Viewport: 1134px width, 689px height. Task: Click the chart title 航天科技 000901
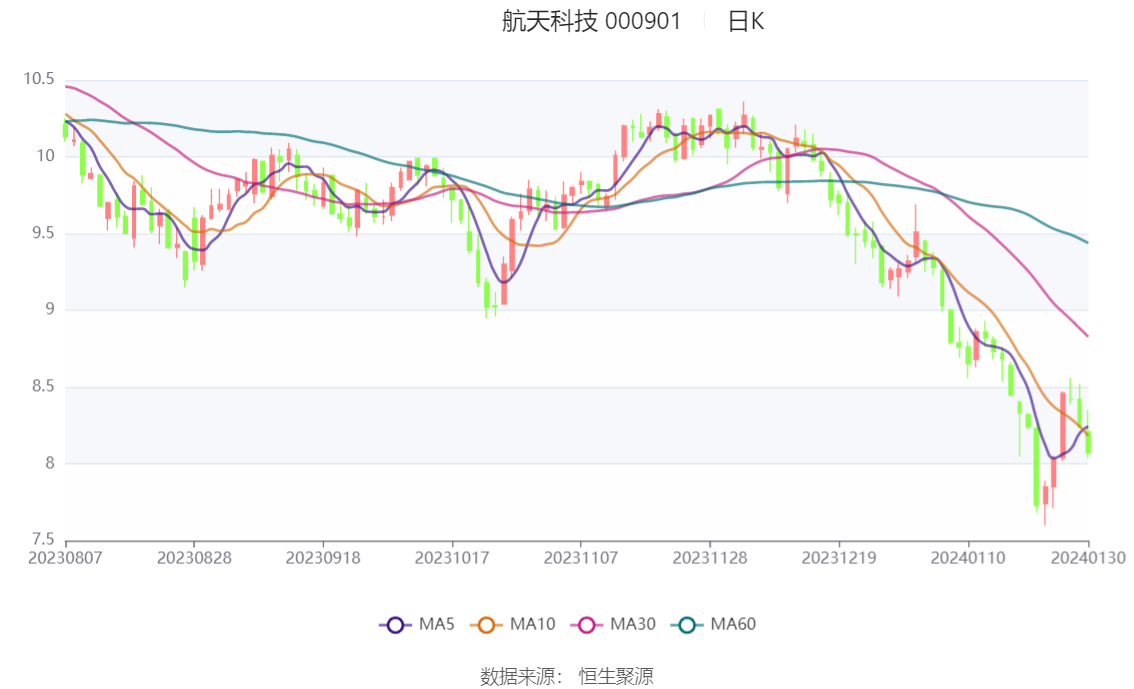[x=591, y=21]
